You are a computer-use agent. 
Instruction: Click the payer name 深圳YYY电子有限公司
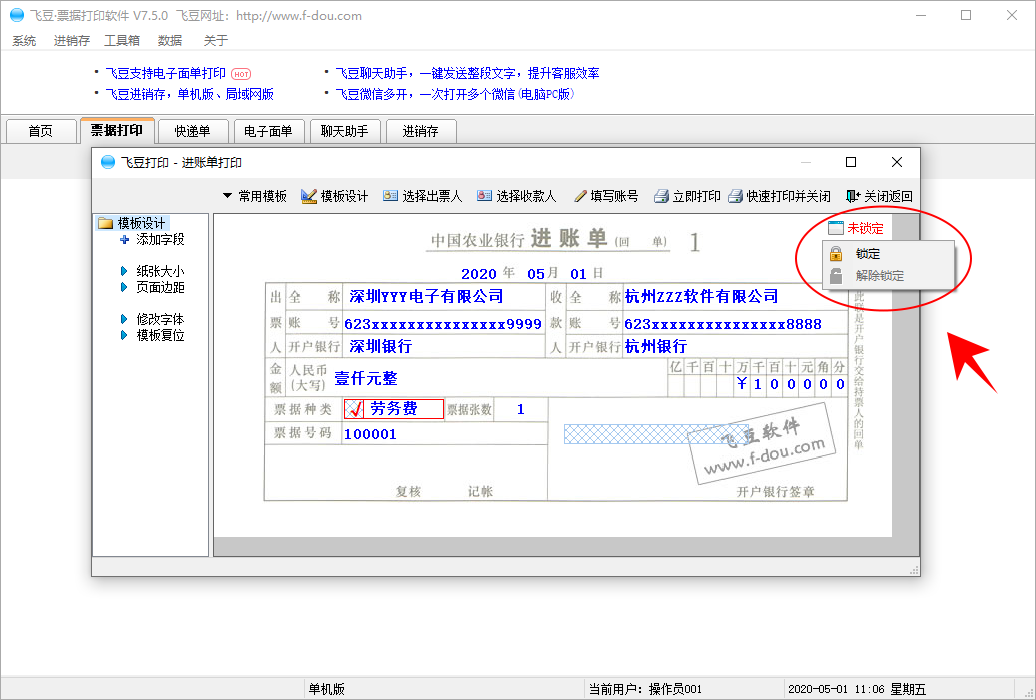click(426, 296)
